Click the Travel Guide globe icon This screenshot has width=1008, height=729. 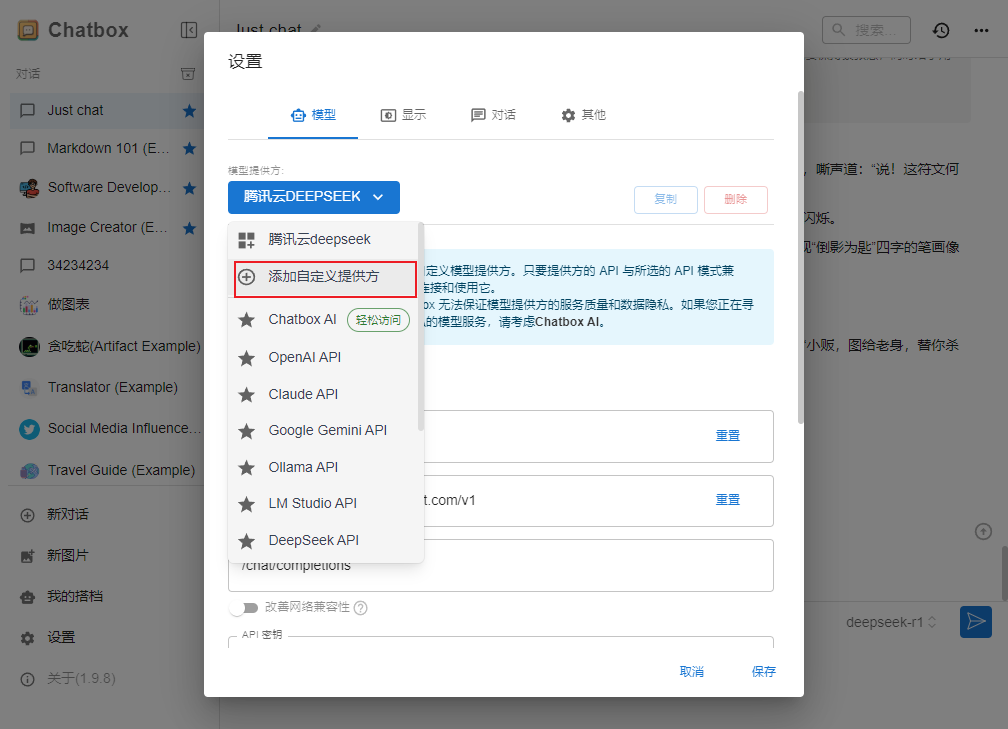(29, 471)
